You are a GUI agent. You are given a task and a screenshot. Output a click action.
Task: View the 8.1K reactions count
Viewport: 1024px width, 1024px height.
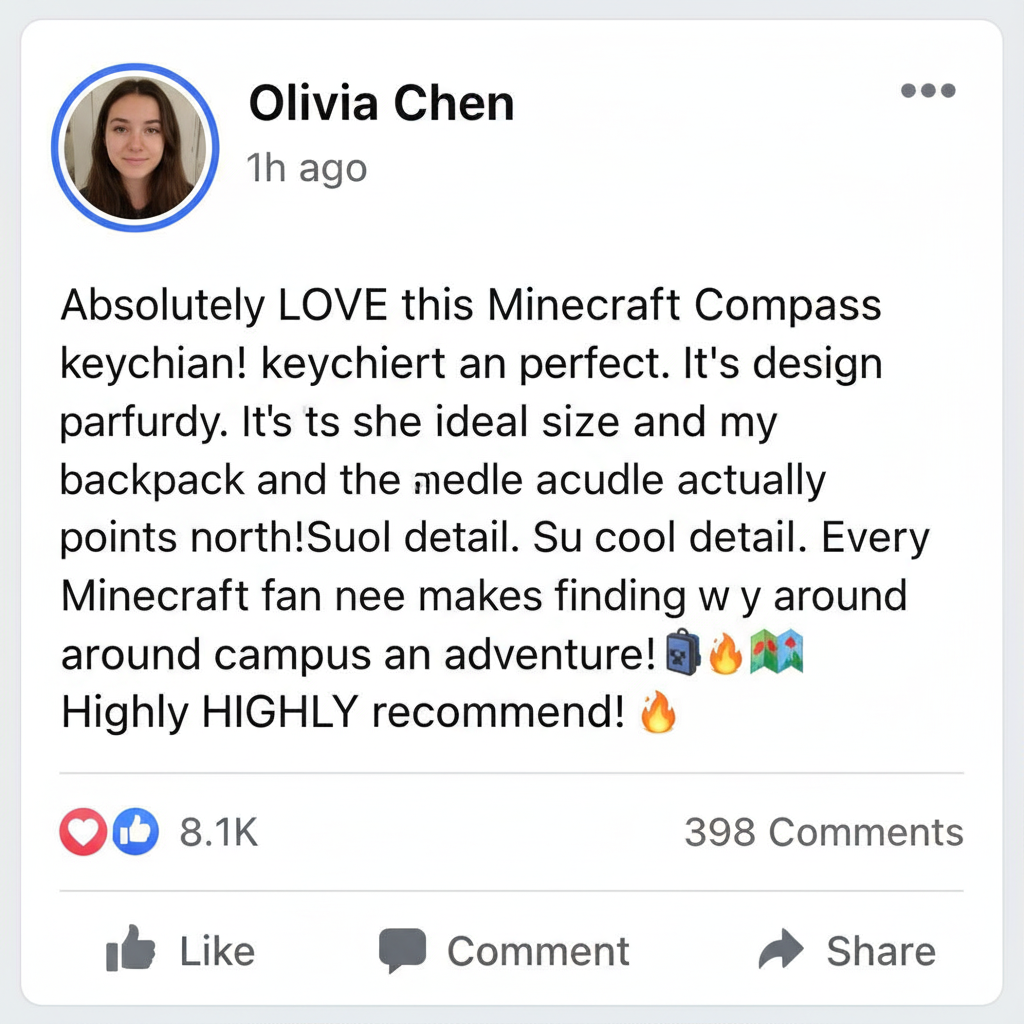pyautogui.click(x=219, y=832)
